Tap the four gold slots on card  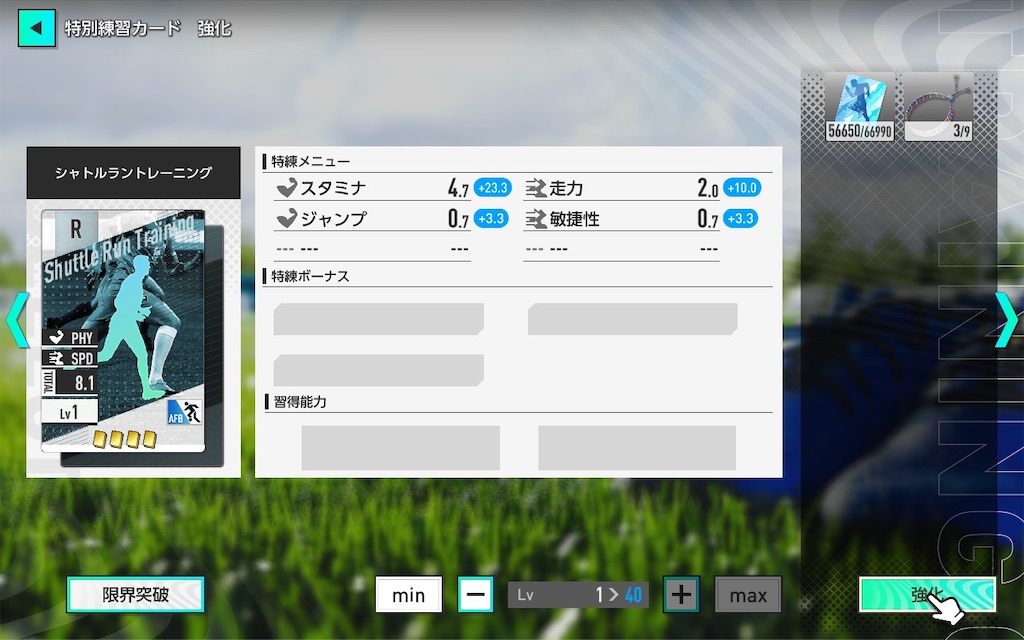coord(125,438)
